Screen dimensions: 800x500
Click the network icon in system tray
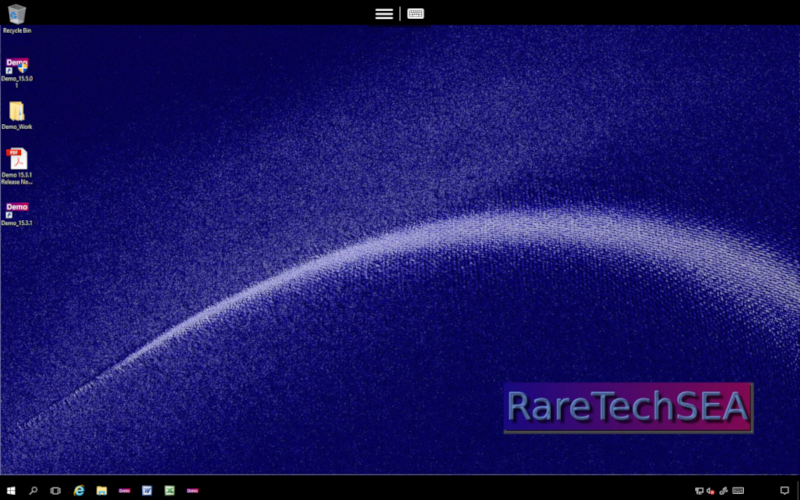[699, 490]
